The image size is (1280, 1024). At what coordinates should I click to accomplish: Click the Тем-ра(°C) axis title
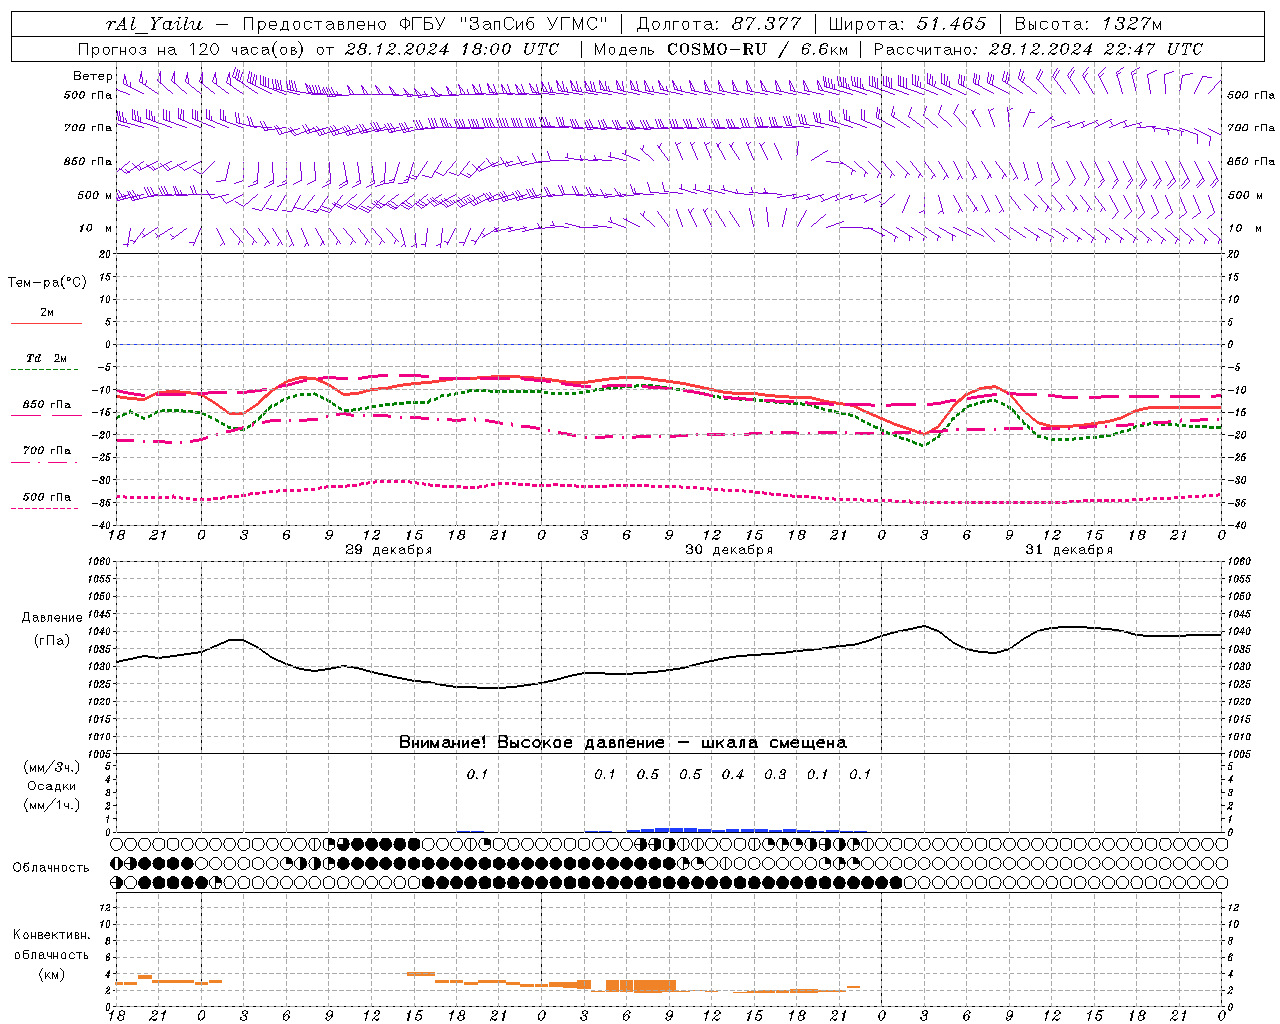click(47, 283)
